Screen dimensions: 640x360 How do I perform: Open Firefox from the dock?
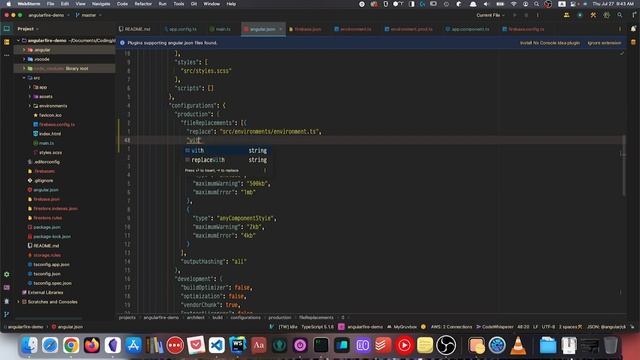92,345
